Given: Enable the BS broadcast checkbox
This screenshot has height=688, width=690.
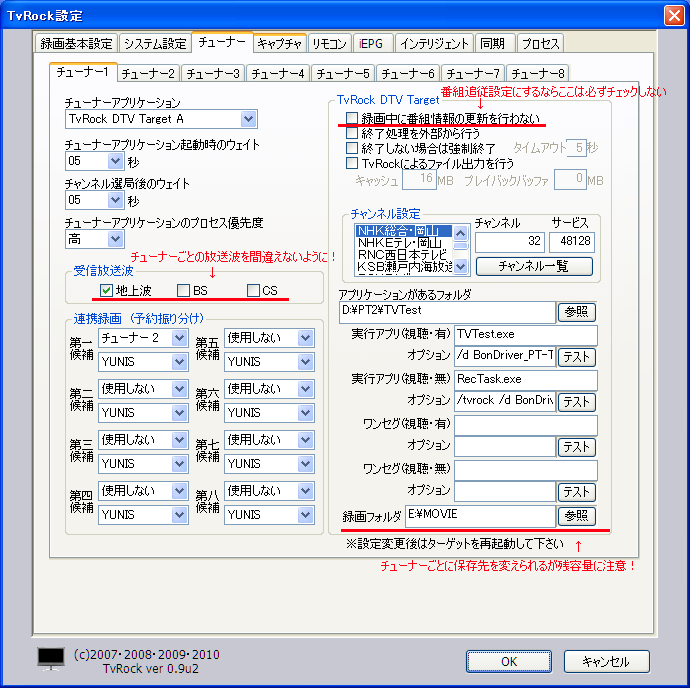Looking at the screenshot, I should (x=183, y=290).
